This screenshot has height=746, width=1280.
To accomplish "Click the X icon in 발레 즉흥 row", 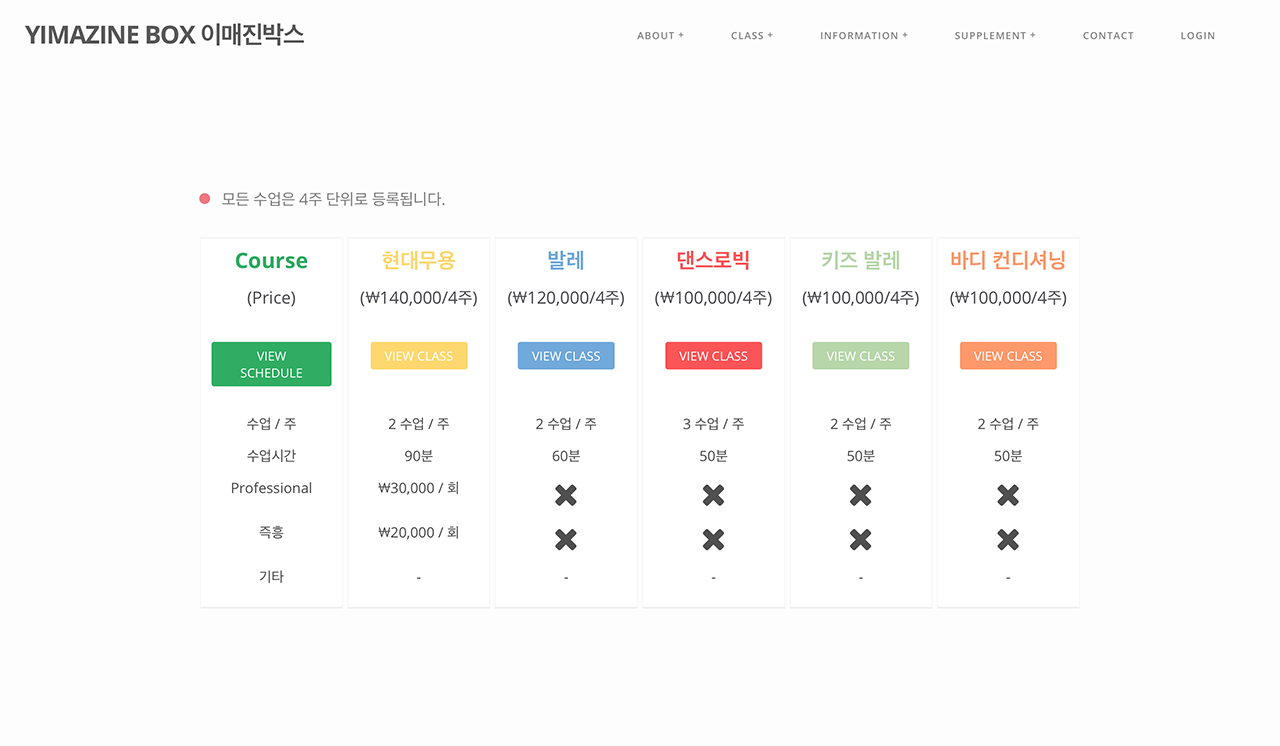I will (x=566, y=540).
